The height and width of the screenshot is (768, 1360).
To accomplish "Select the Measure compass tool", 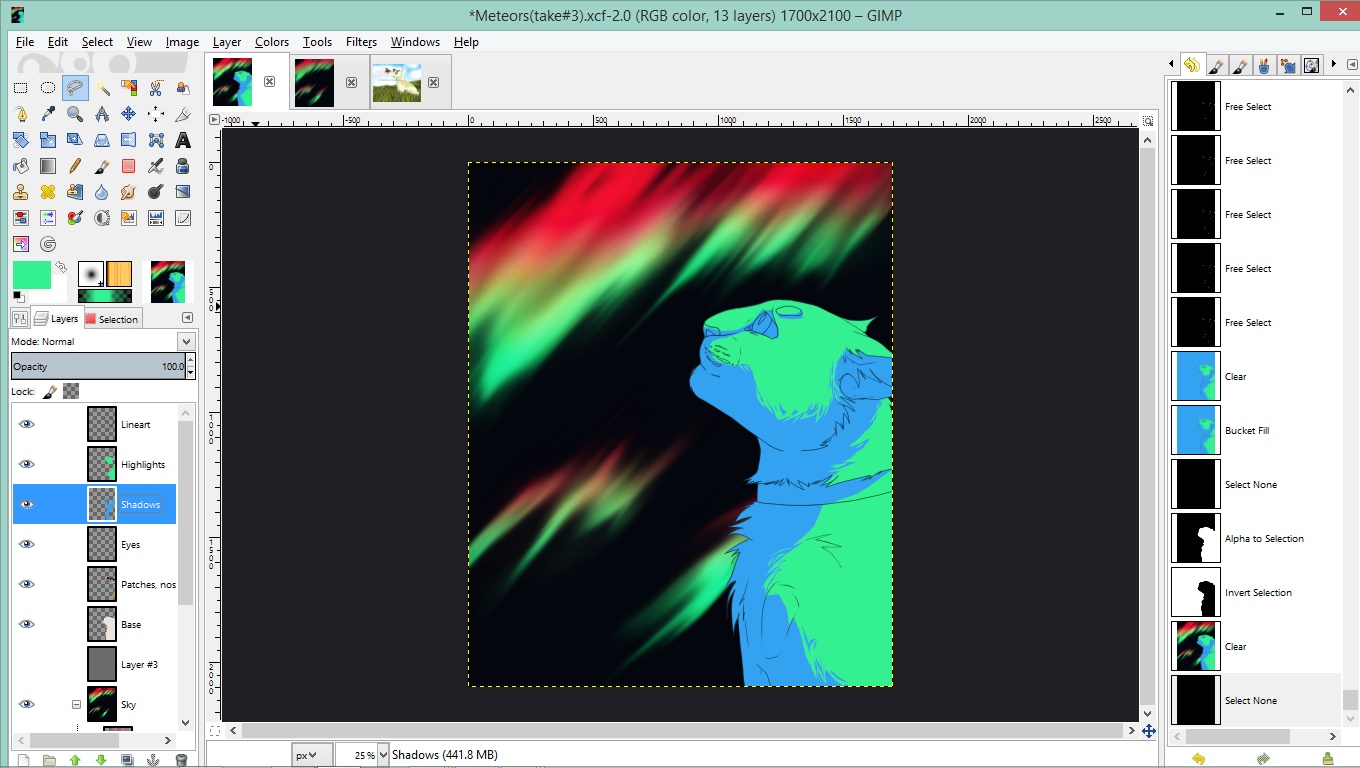I will coord(102,114).
